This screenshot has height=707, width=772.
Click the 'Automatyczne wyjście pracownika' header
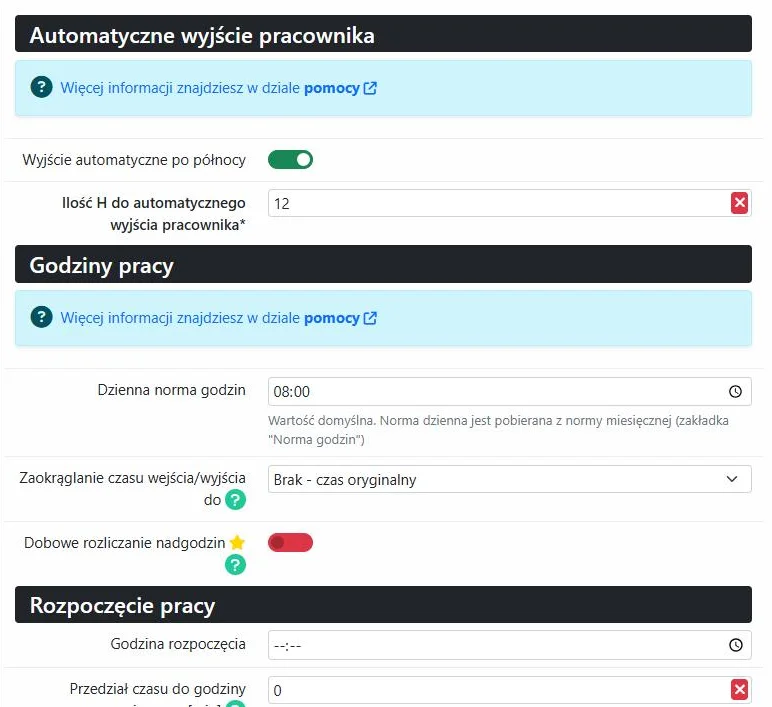383,34
